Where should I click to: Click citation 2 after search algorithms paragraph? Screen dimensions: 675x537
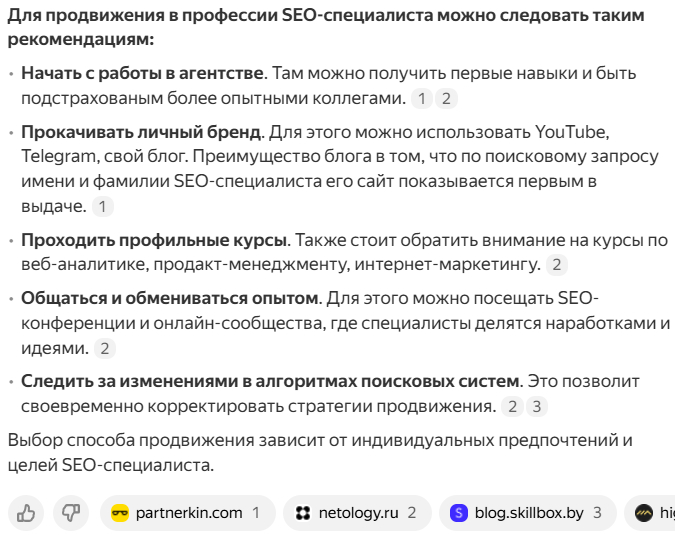tap(513, 407)
